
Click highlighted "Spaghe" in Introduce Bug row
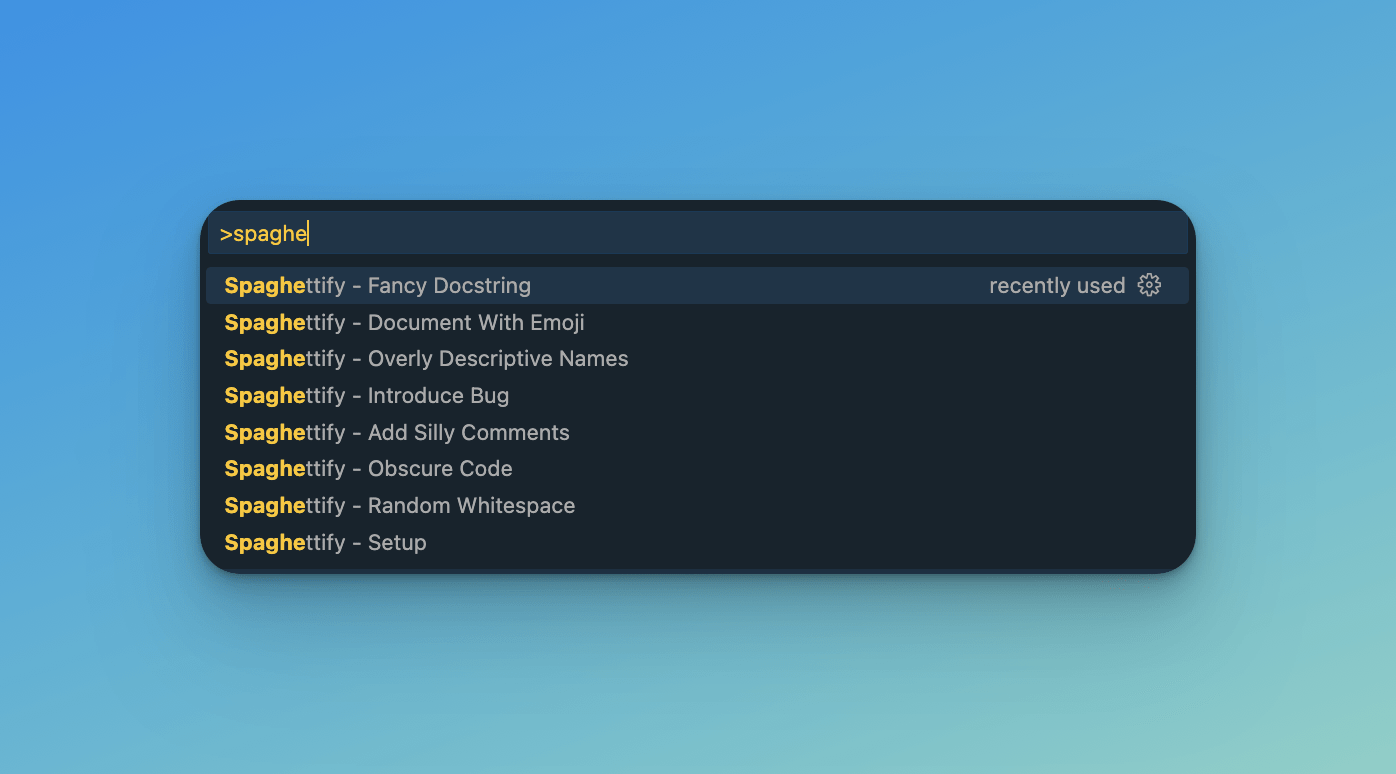point(264,396)
